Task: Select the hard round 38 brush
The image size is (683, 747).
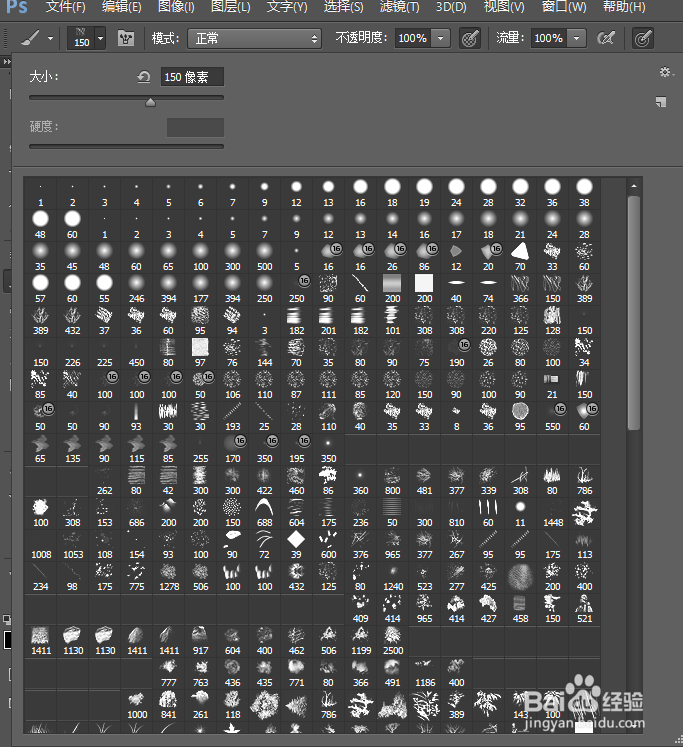Action: tap(584, 193)
